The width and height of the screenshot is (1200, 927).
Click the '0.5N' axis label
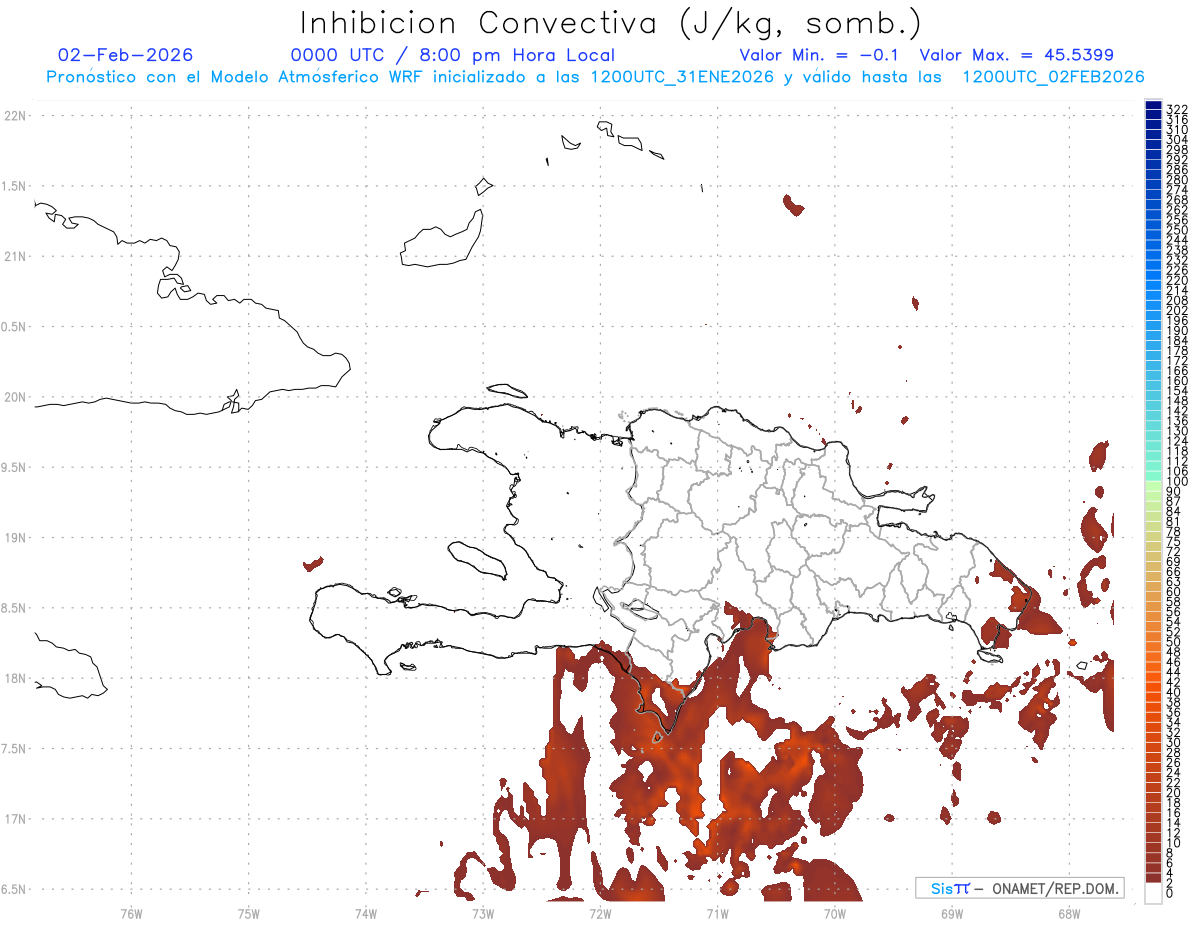(15, 327)
